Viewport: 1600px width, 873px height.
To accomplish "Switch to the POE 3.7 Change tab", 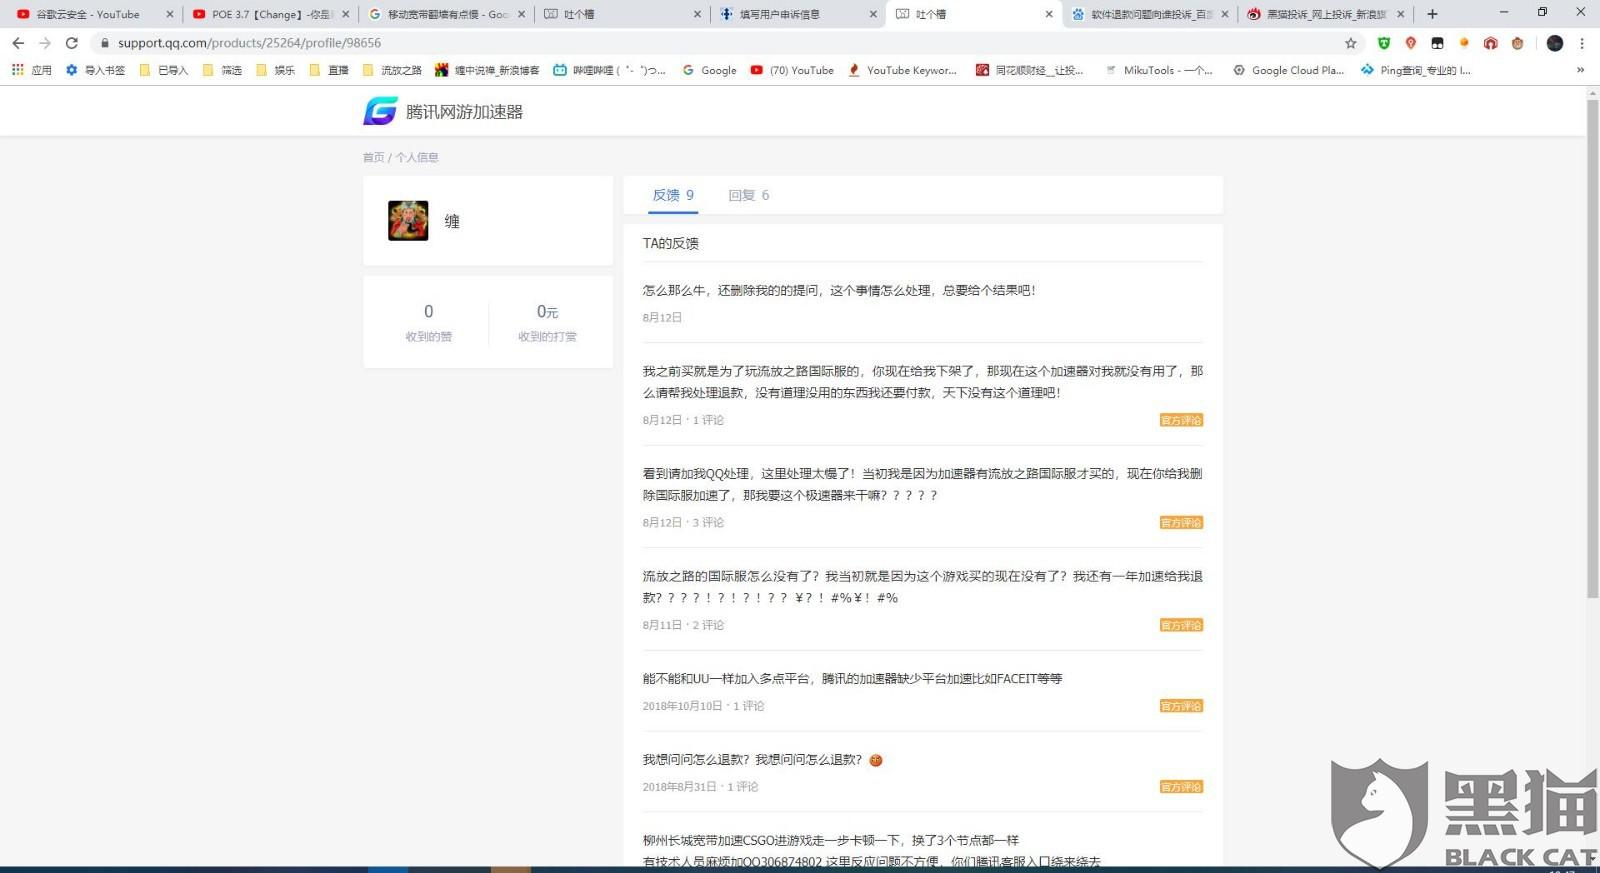I will (270, 14).
